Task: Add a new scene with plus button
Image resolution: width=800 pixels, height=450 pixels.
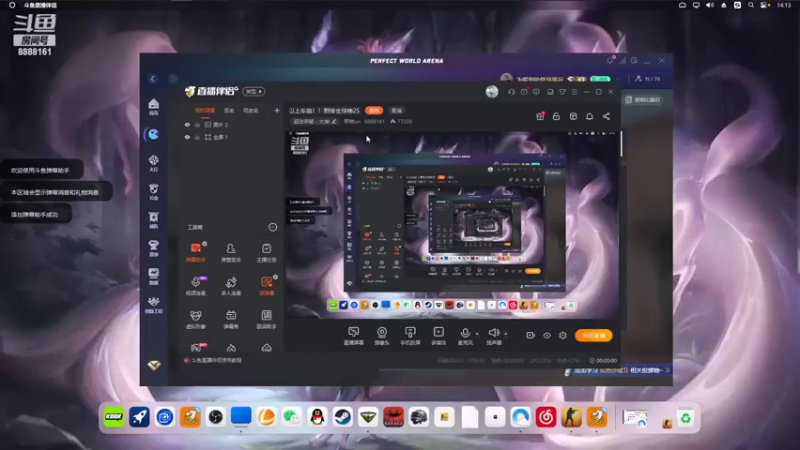Action: coord(277,110)
